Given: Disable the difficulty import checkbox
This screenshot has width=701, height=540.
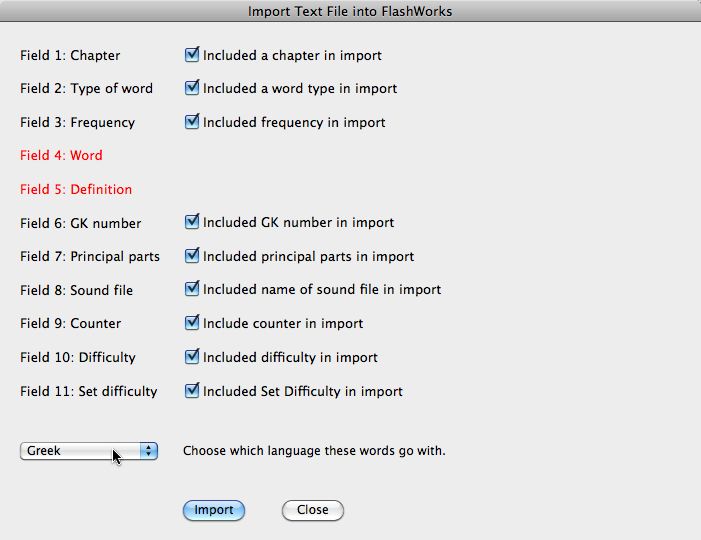Looking at the screenshot, I should coord(192,357).
